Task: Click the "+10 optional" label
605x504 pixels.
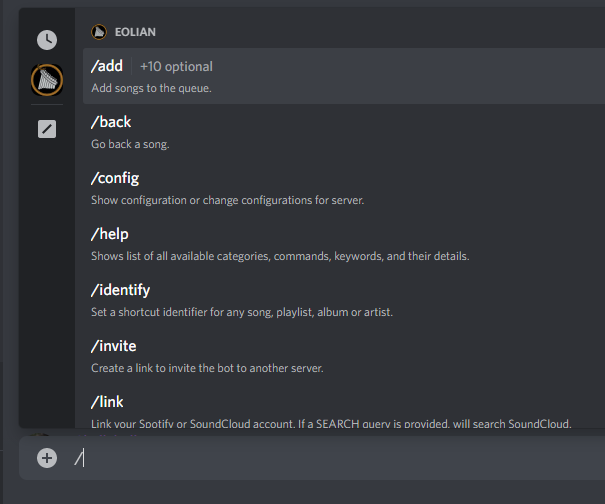Action: click(x=176, y=67)
